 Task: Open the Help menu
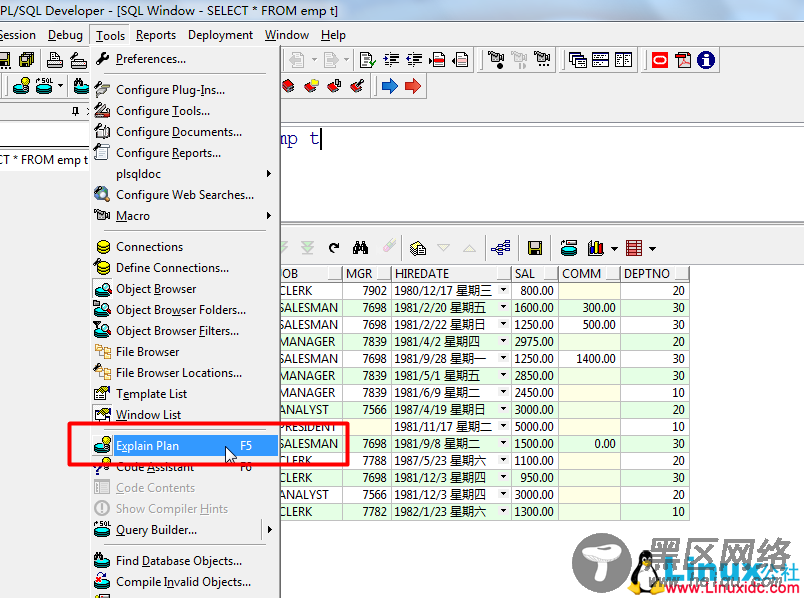(x=333, y=35)
